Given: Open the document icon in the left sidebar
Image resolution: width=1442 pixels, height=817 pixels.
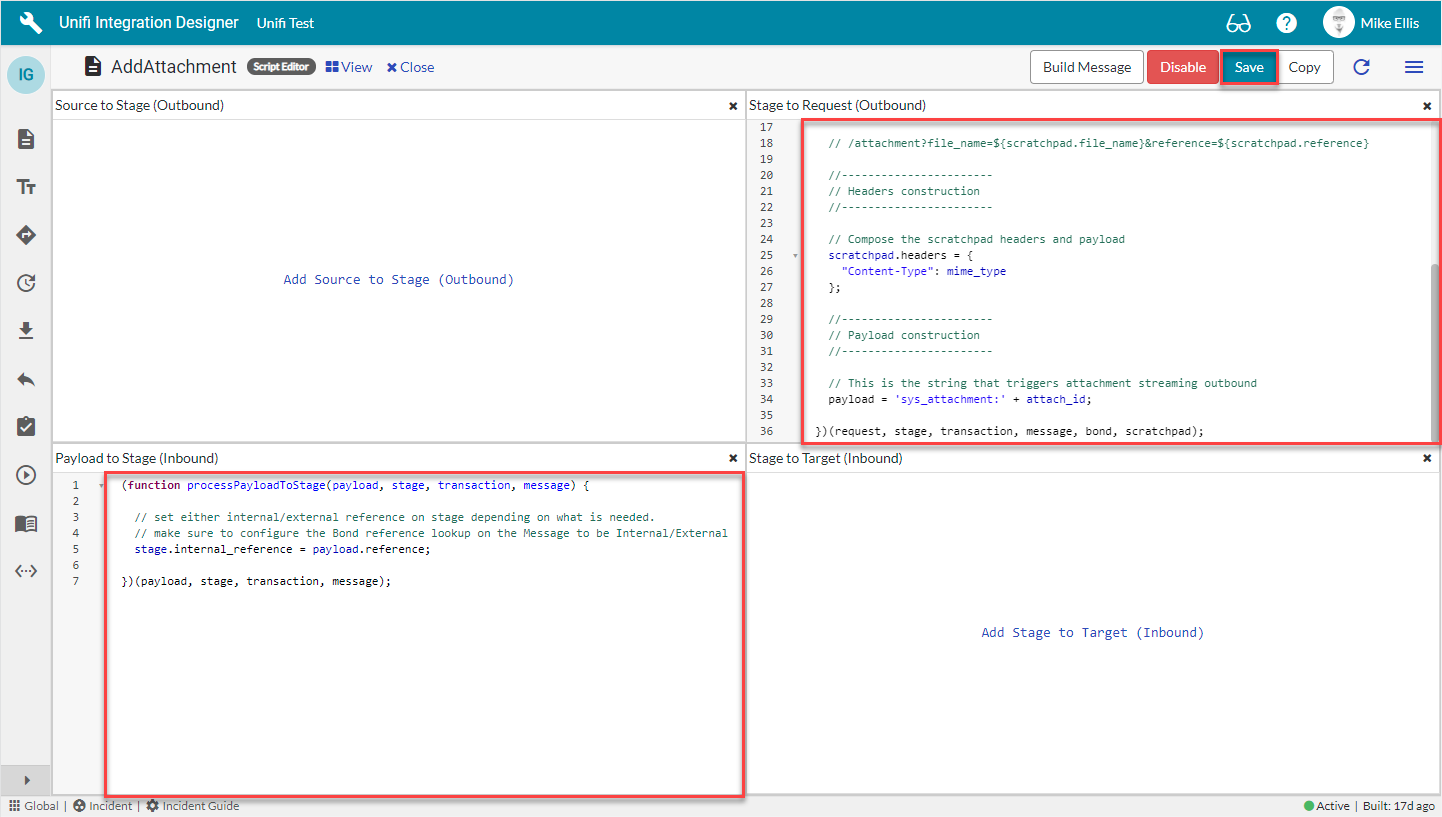Looking at the screenshot, I should pos(26,139).
